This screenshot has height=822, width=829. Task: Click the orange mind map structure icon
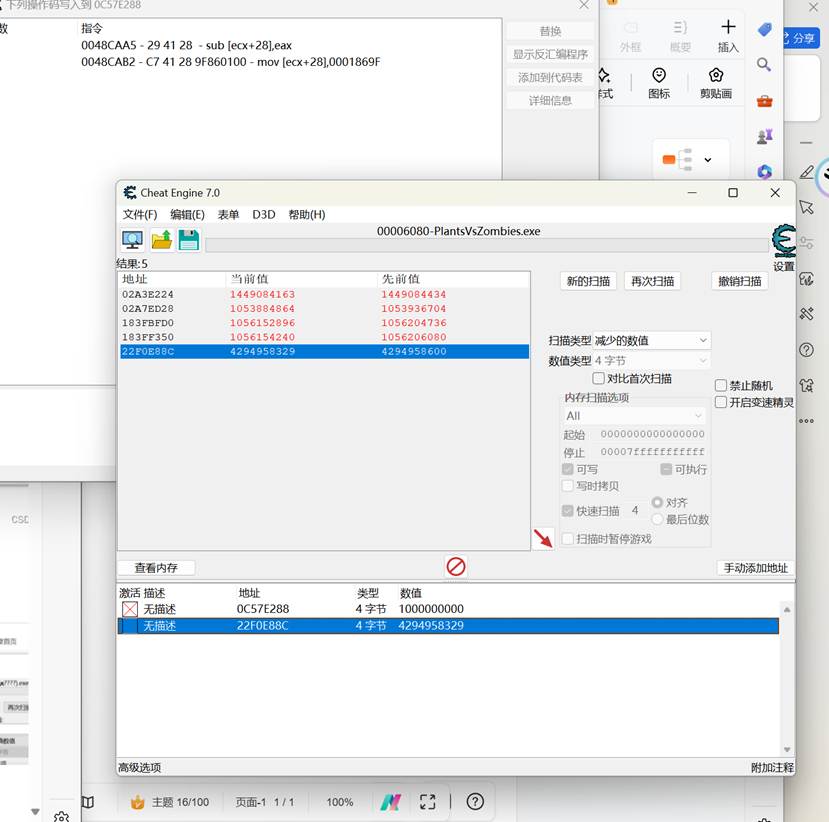(677, 159)
